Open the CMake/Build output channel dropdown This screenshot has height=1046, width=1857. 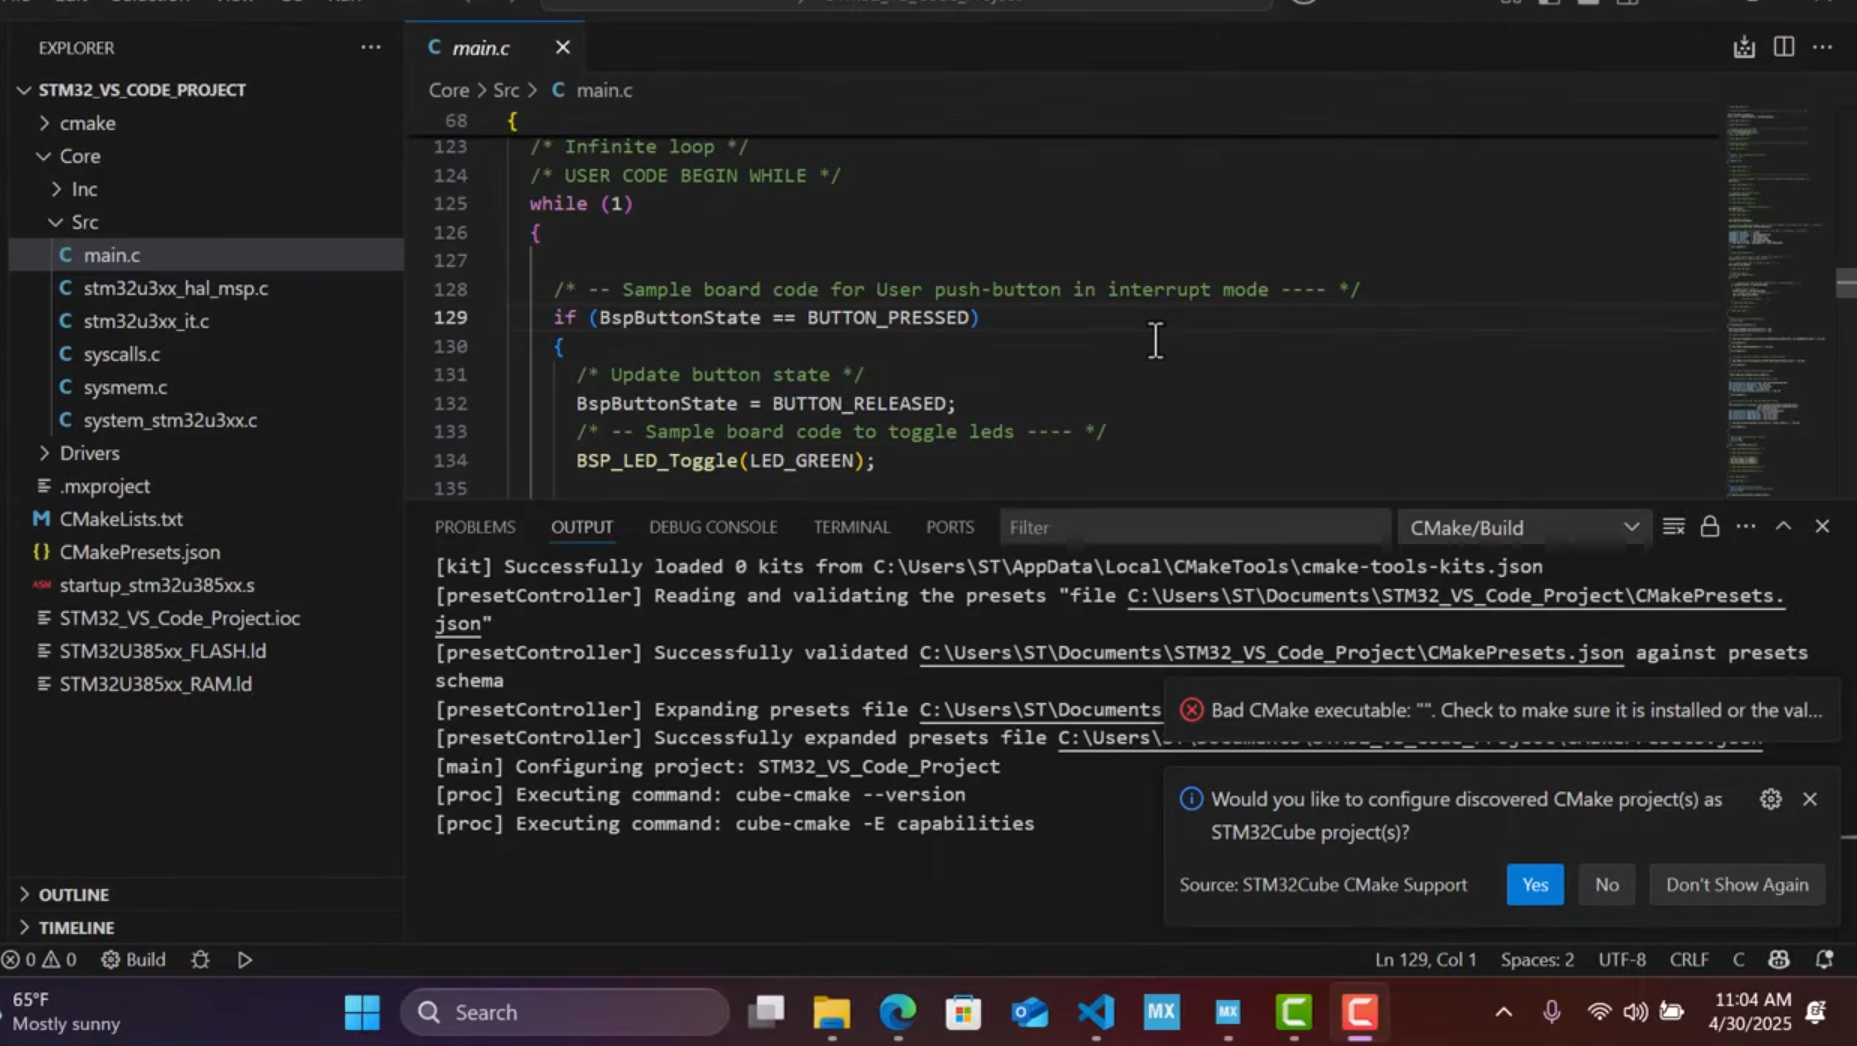[x=1523, y=527]
